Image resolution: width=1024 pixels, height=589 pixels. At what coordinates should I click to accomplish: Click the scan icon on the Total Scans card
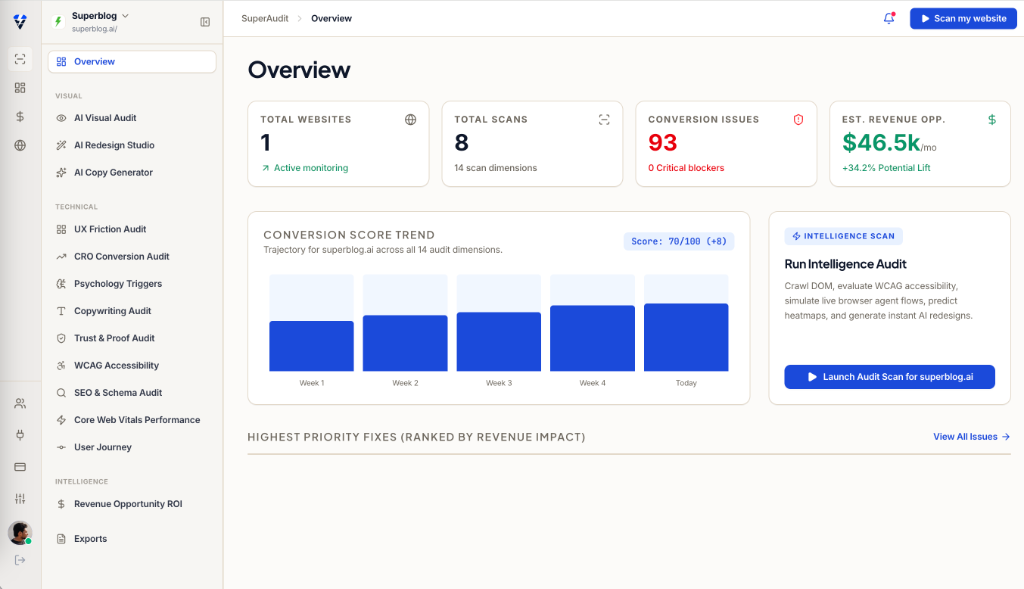pyautogui.click(x=604, y=119)
